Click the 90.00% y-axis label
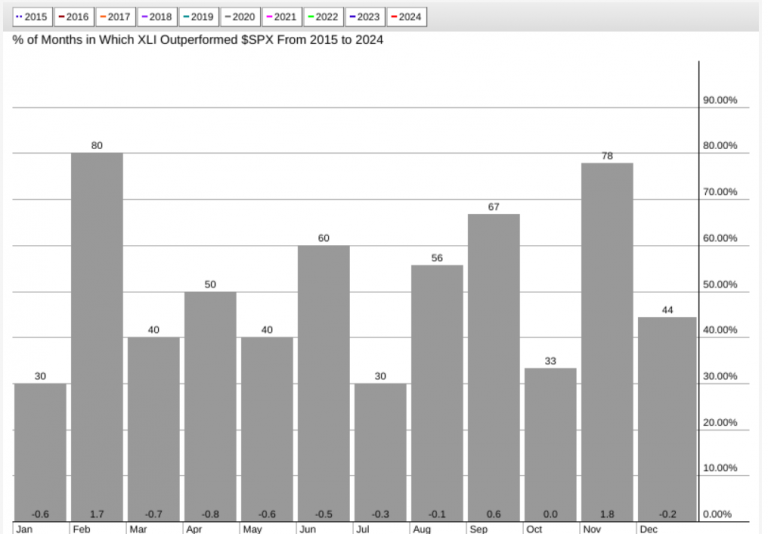This screenshot has width=768, height=534. (x=720, y=100)
